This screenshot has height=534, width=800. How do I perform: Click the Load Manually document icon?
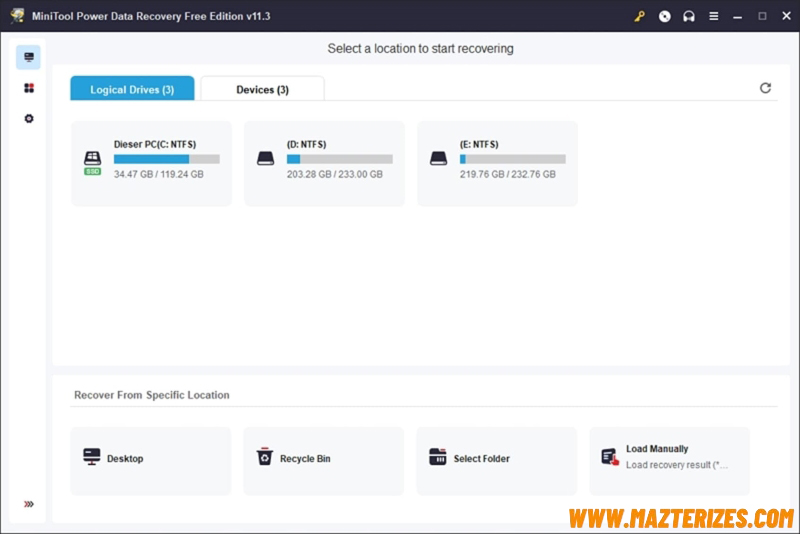click(x=610, y=457)
